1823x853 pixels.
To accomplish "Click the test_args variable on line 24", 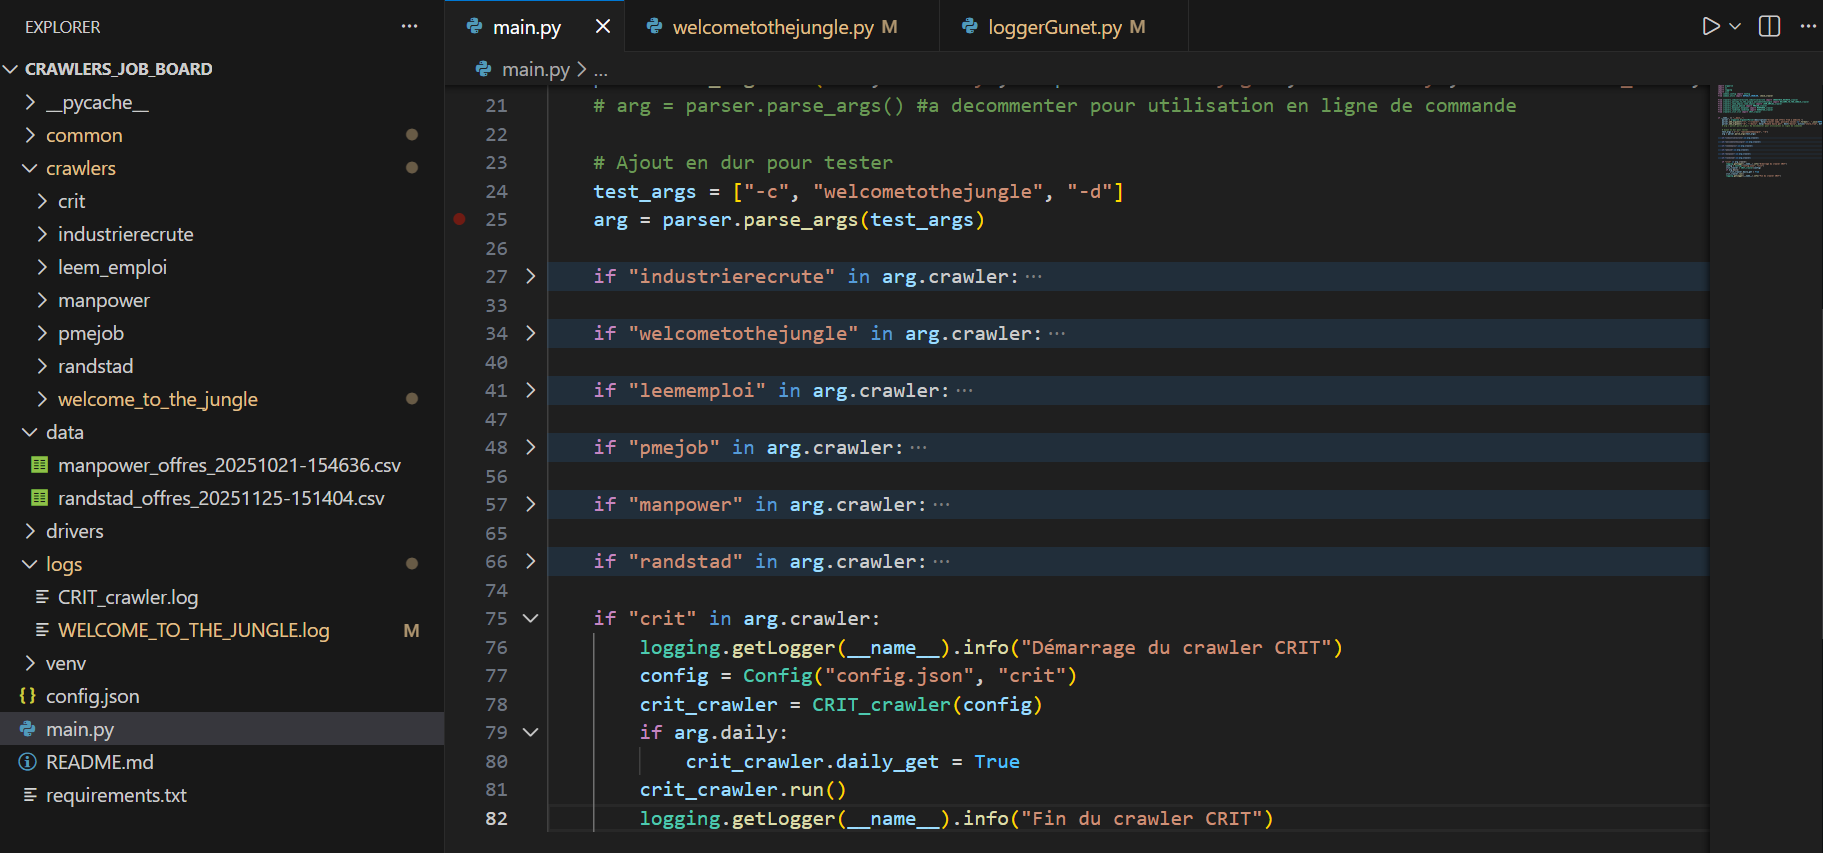I will [x=645, y=191].
